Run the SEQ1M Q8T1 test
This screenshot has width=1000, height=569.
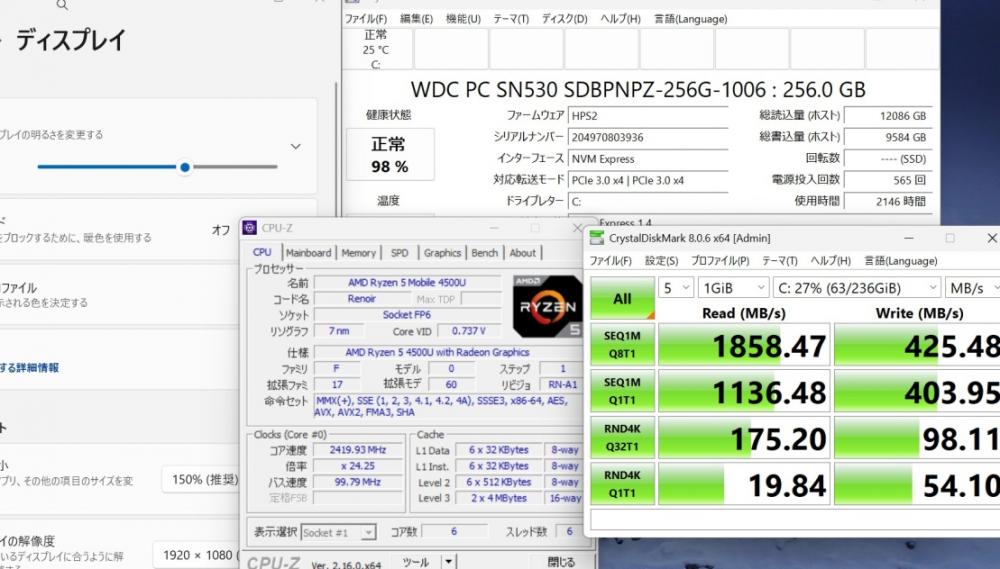(x=622, y=344)
